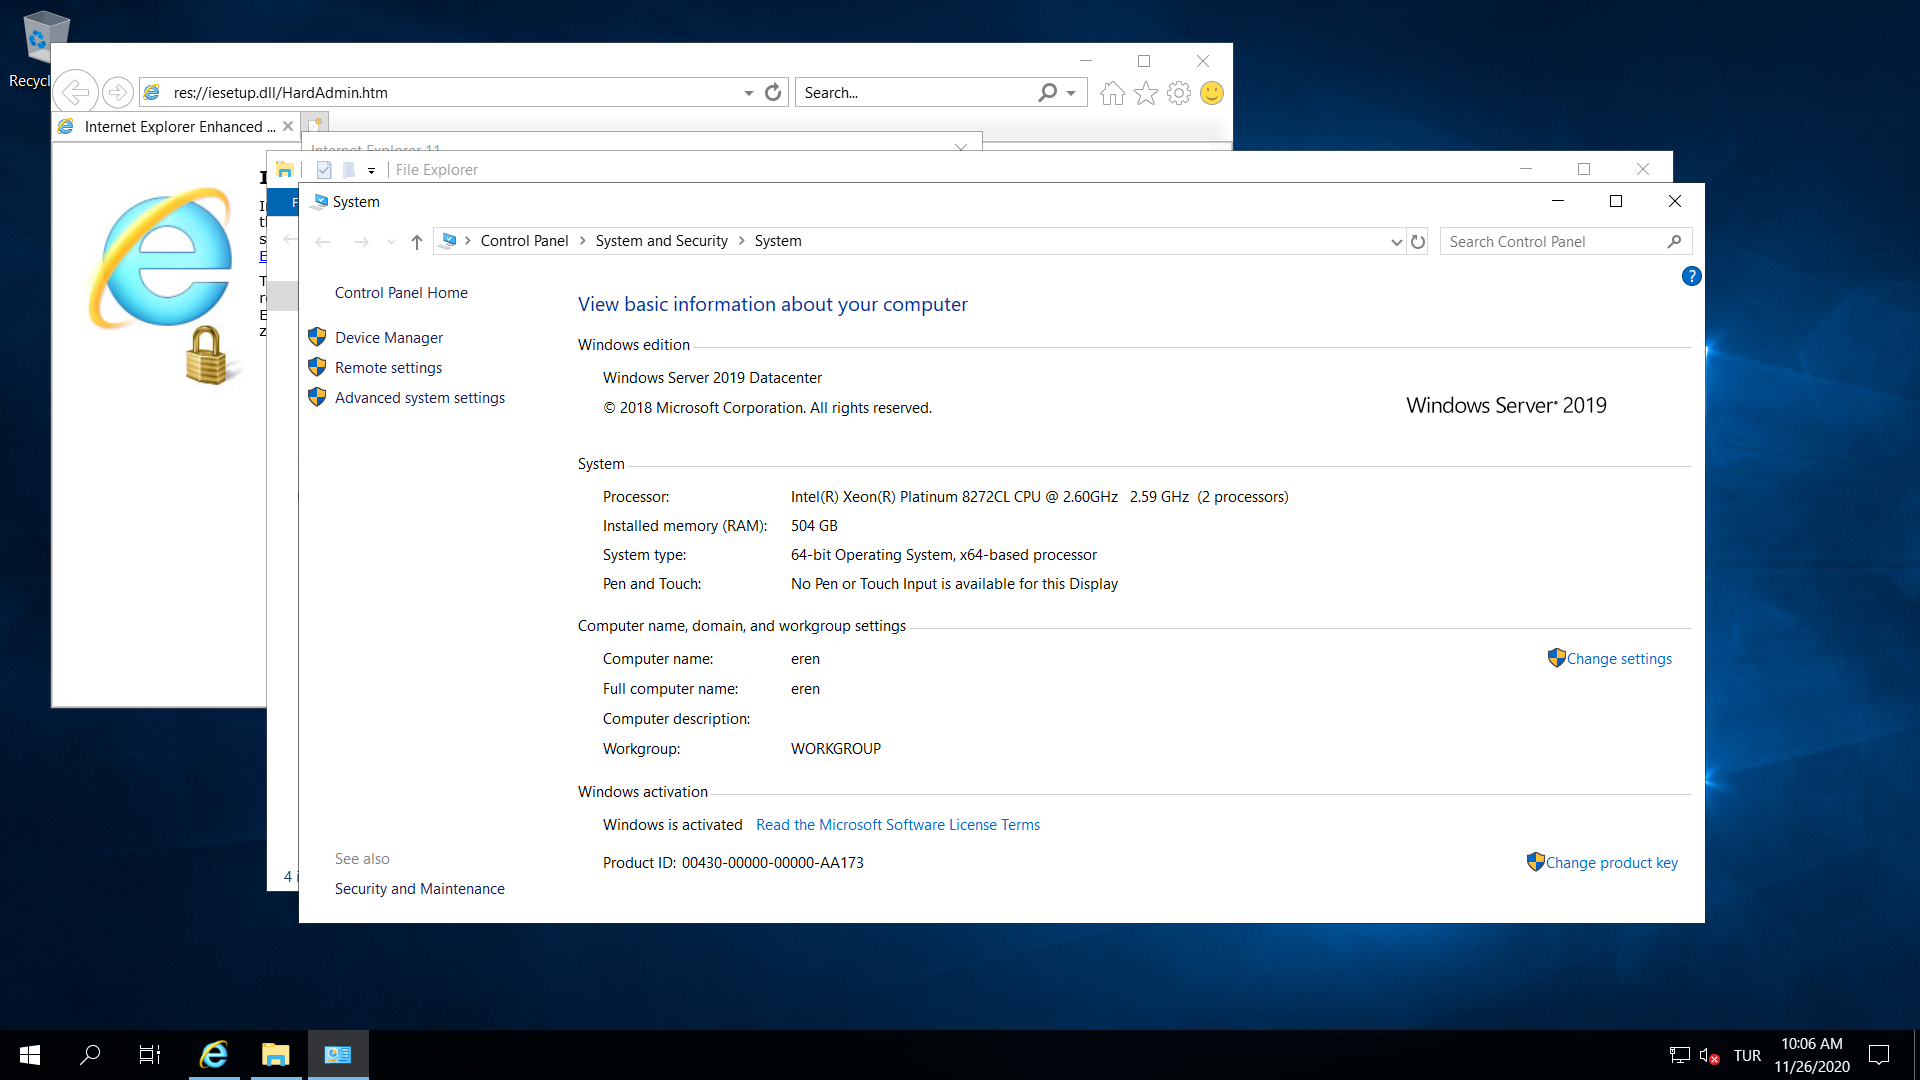
Task: Click the smiley feedback icon
Action: click(x=1212, y=93)
